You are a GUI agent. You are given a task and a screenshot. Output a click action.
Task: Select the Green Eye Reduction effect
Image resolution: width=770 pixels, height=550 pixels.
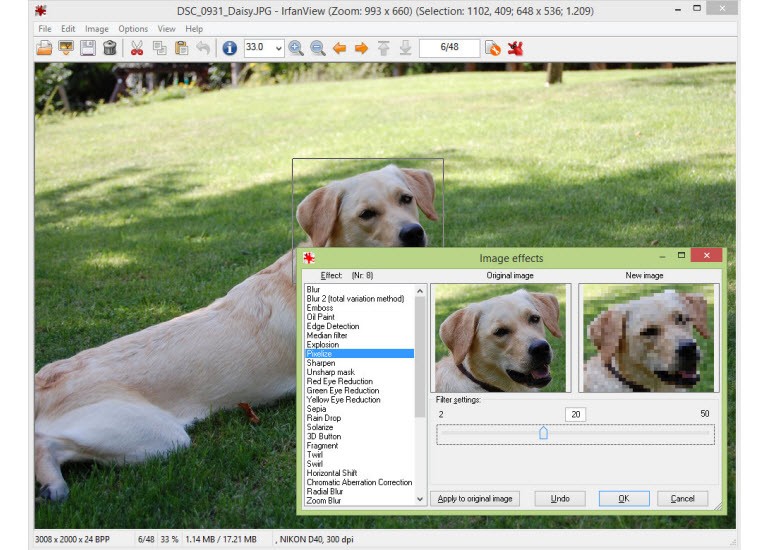(x=343, y=390)
